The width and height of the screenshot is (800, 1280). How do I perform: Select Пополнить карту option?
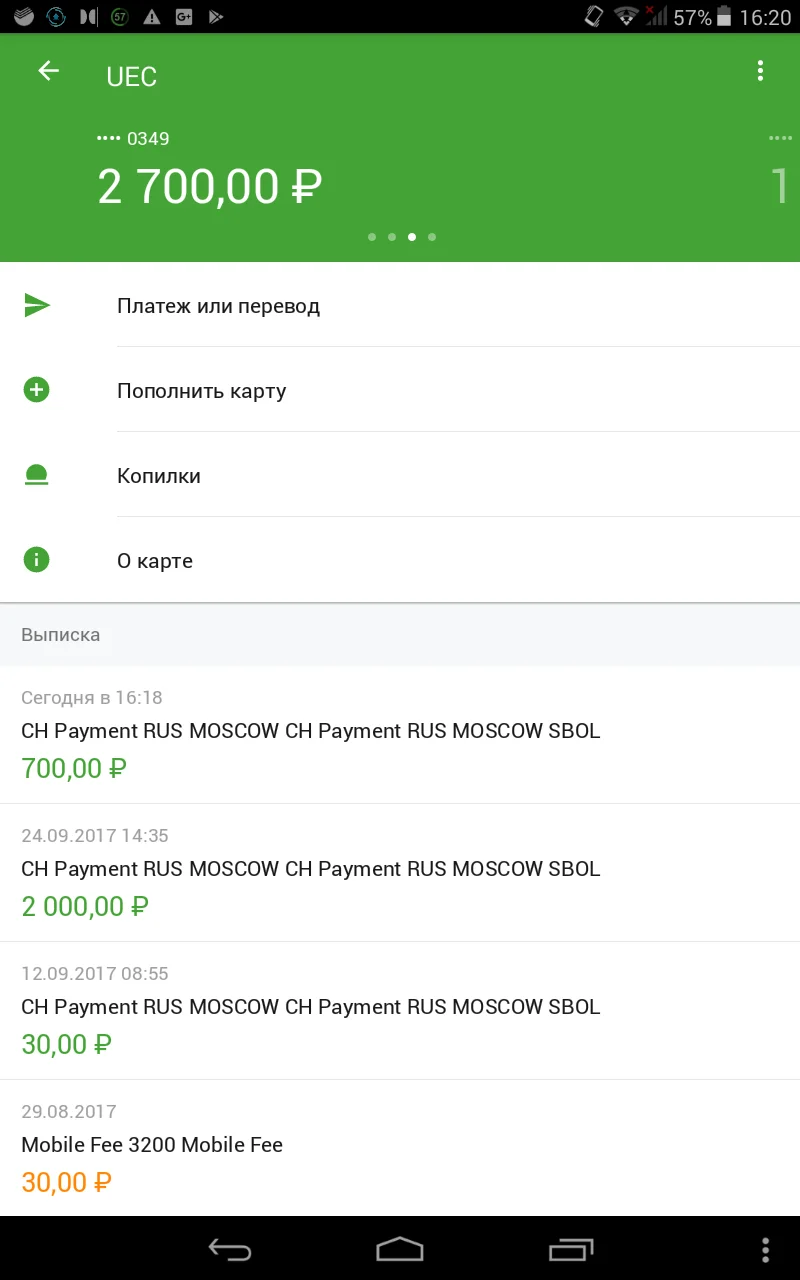tap(201, 391)
